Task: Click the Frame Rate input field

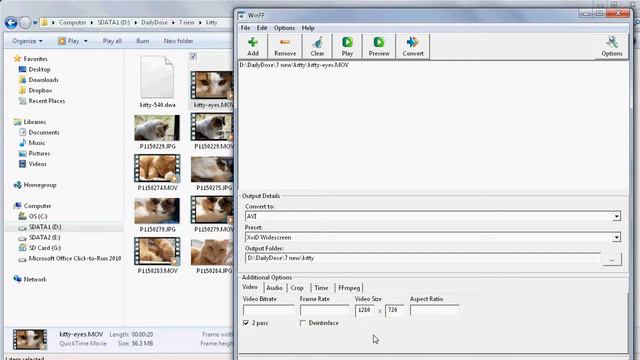Action: click(x=324, y=310)
